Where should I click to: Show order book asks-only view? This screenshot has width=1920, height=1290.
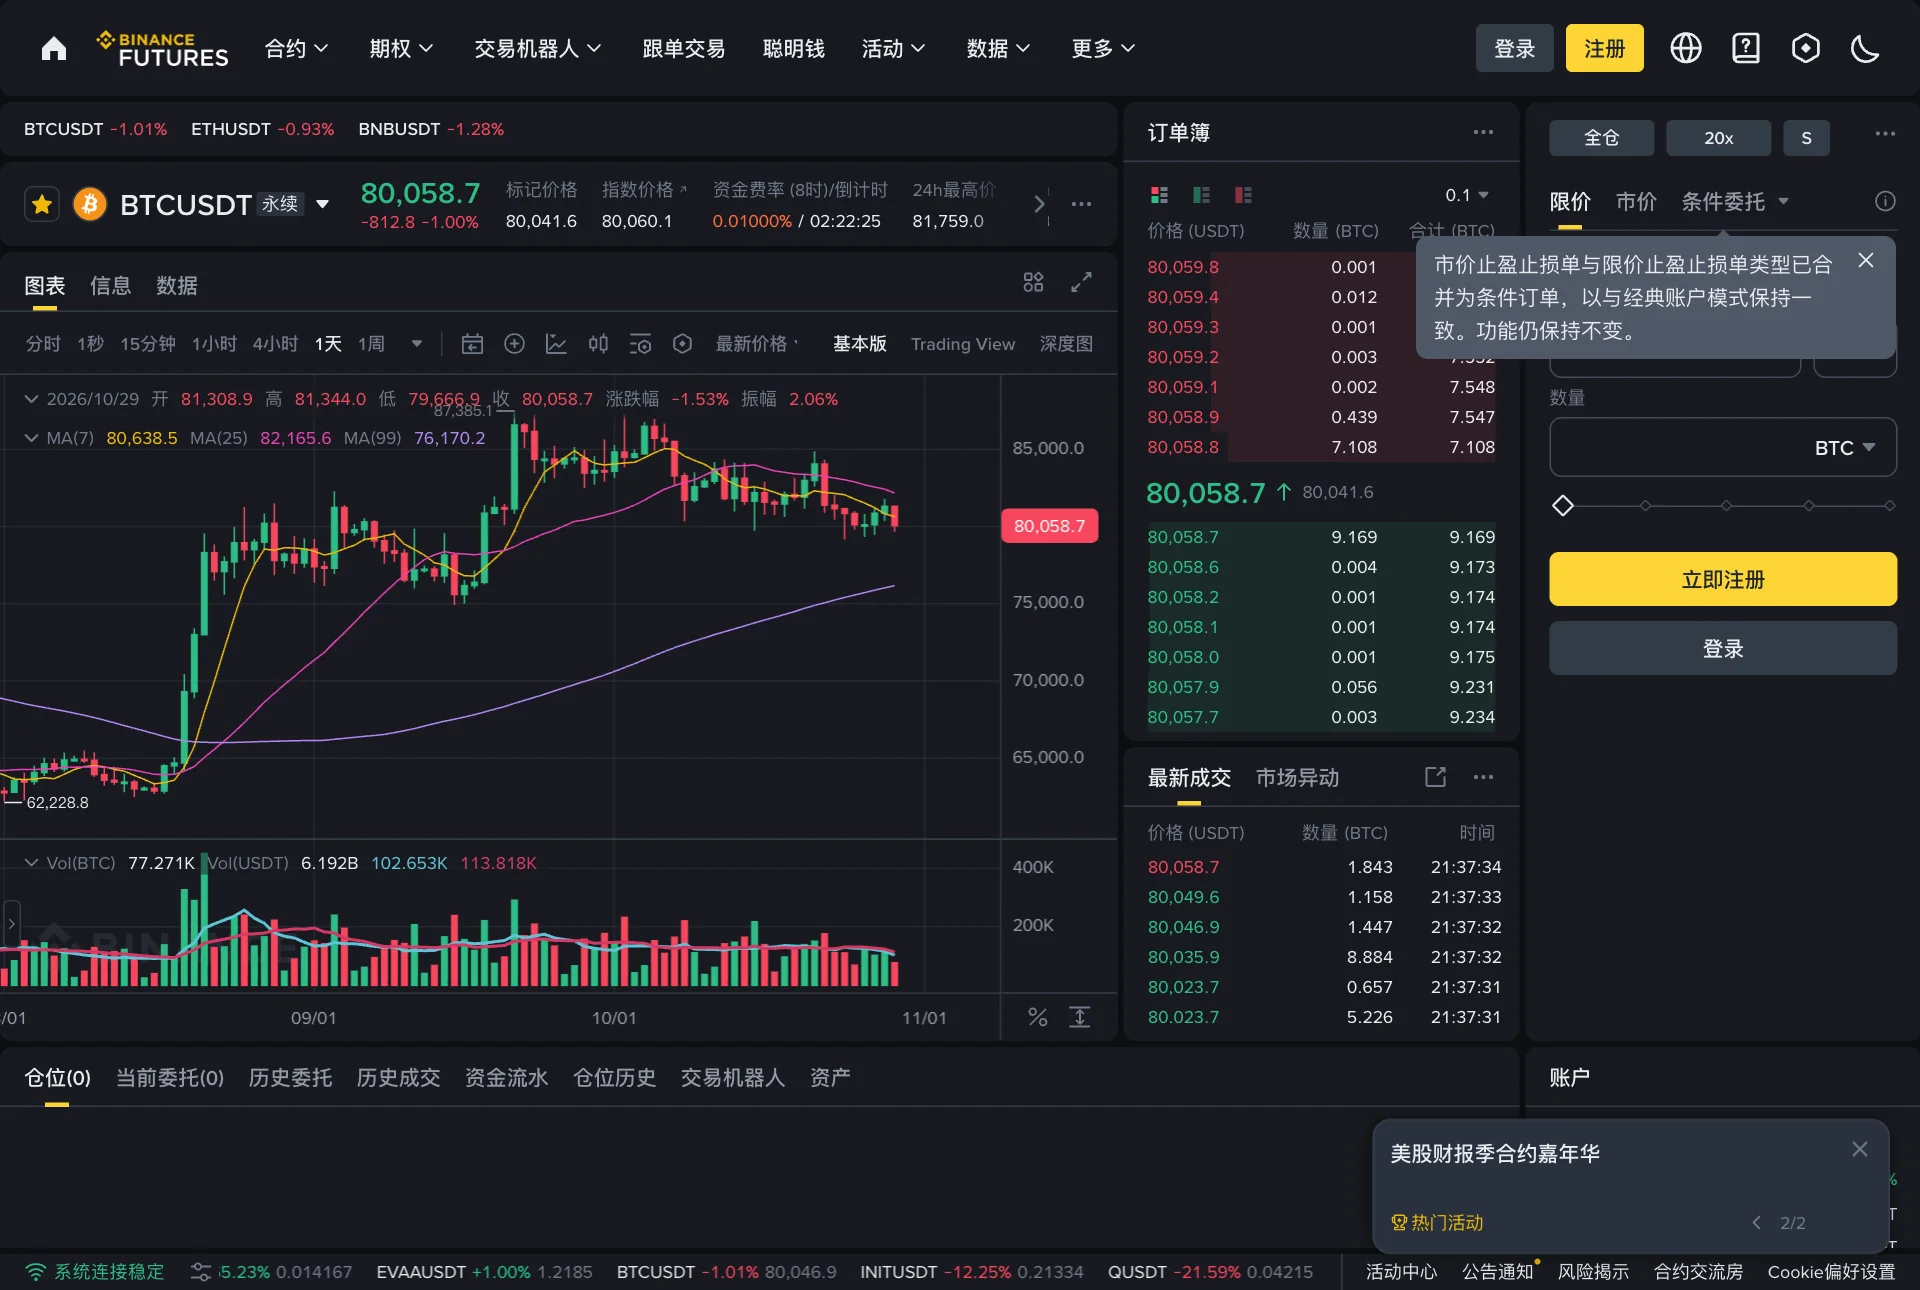1243,195
